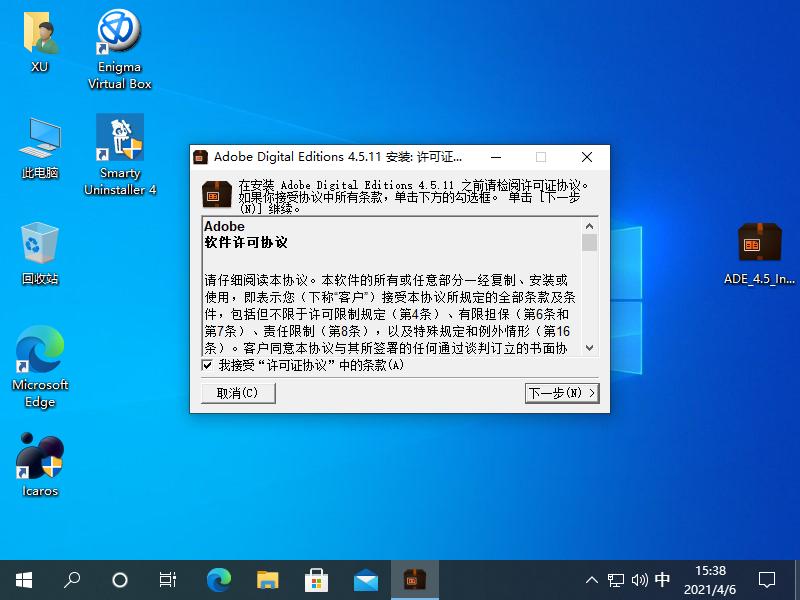Click the 取消(C) button

[238, 393]
